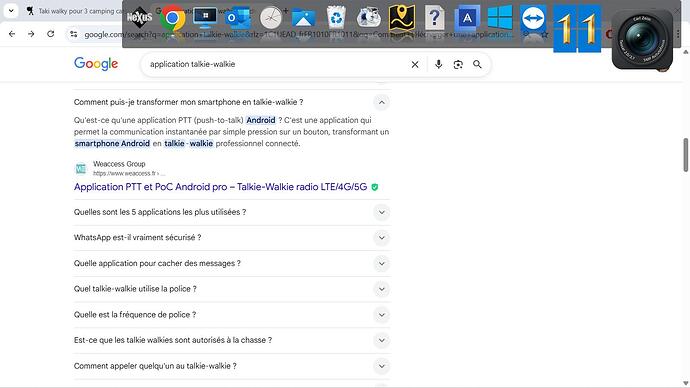Open the clock icon in the dock

(271, 18)
